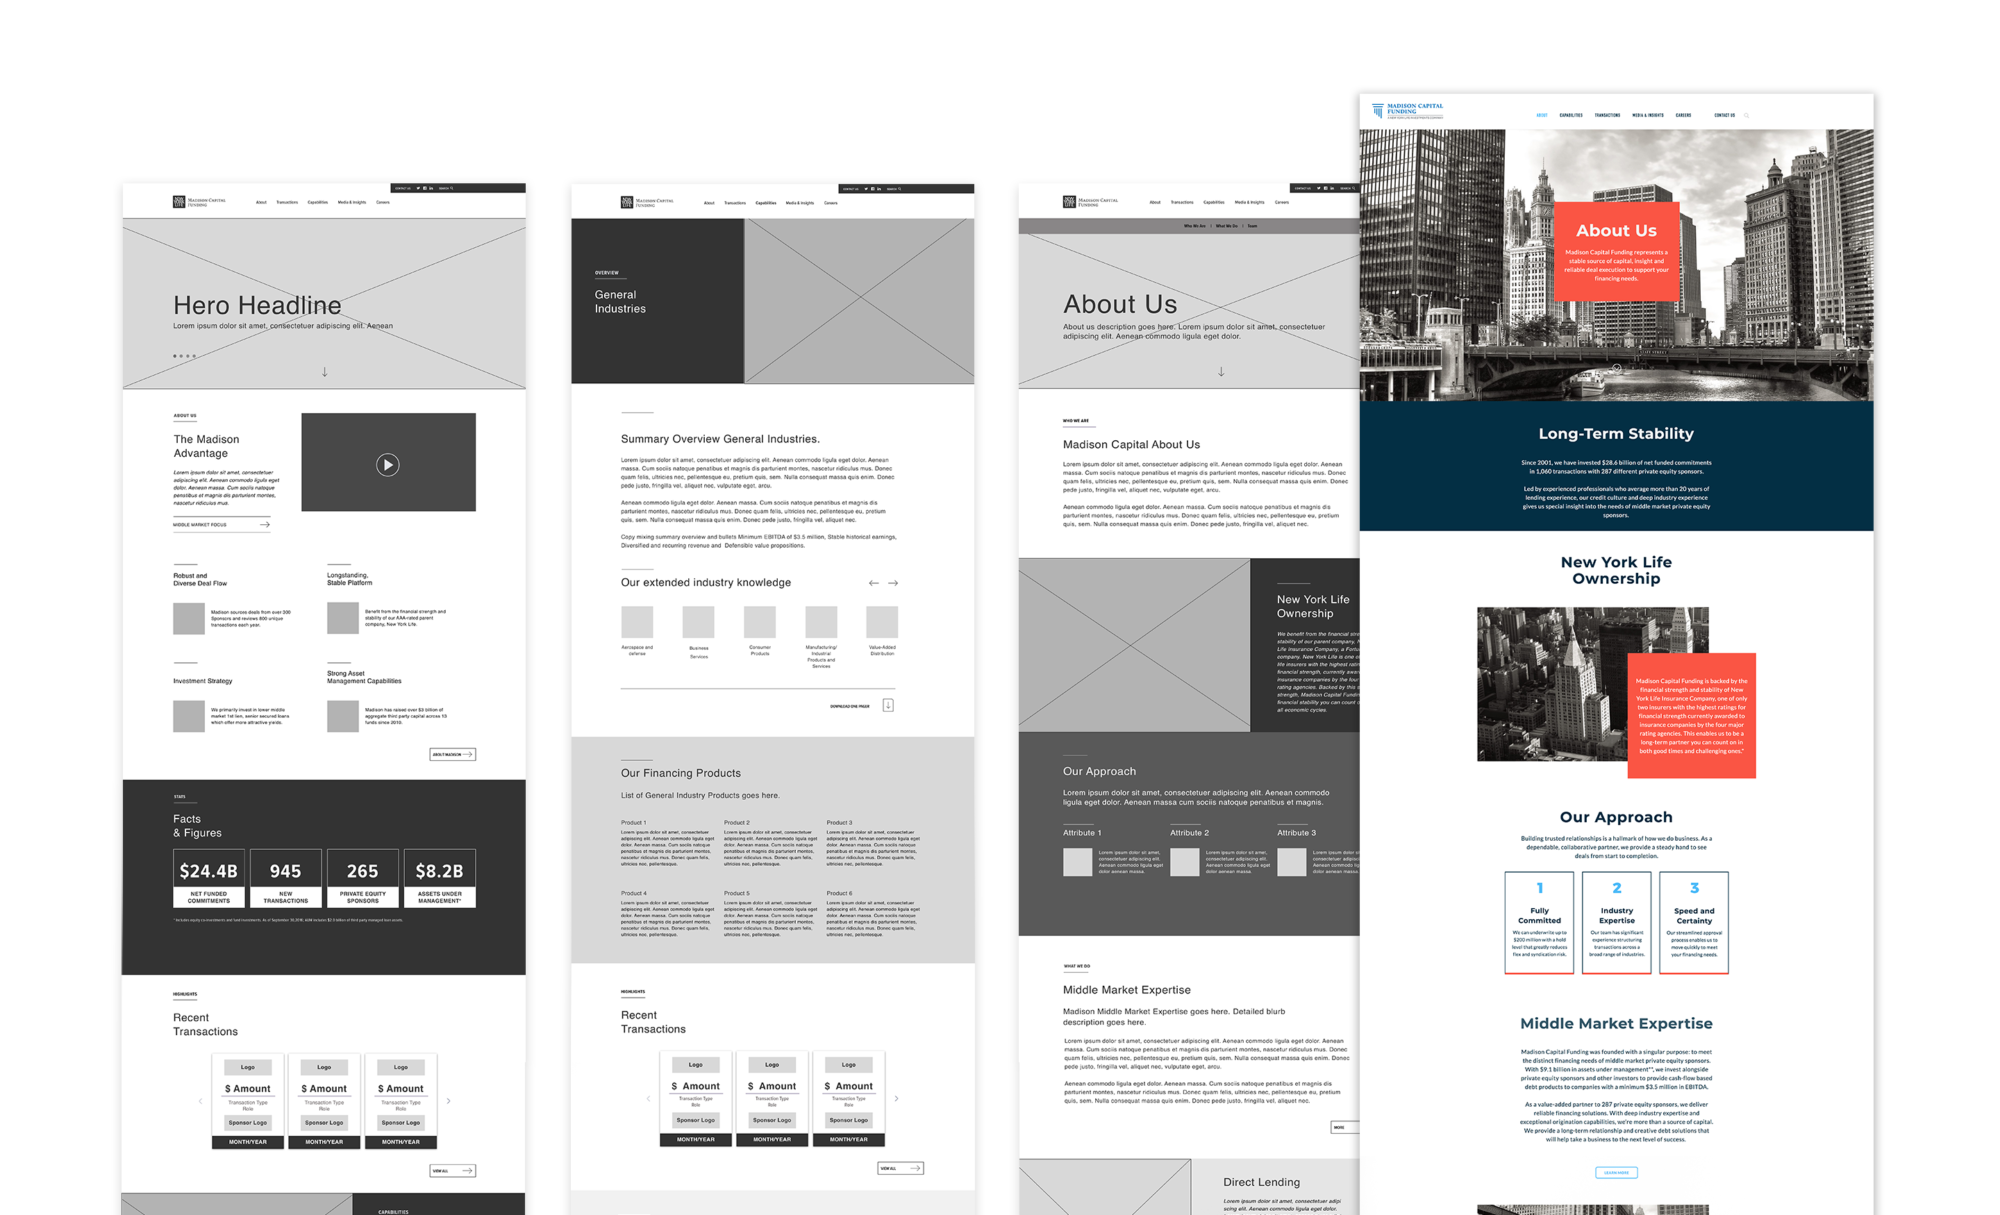
Task: Expand the Overview section in General Industries
Action: coord(607,274)
